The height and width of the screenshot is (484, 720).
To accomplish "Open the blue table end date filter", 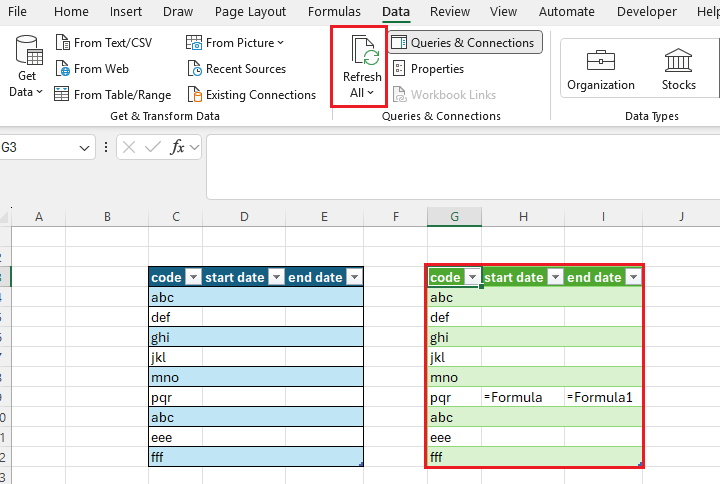I will click(x=354, y=277).
